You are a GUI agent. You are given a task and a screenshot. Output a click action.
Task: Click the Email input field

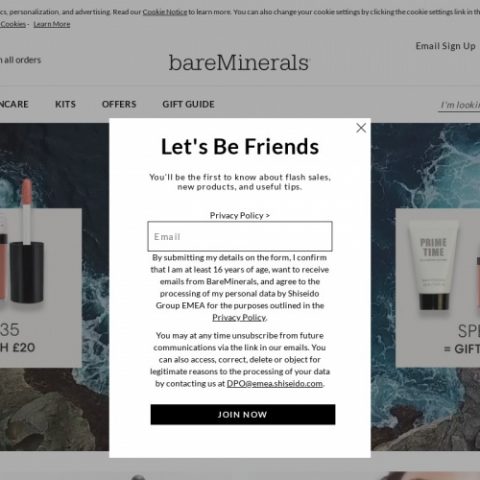click(240, 236)
